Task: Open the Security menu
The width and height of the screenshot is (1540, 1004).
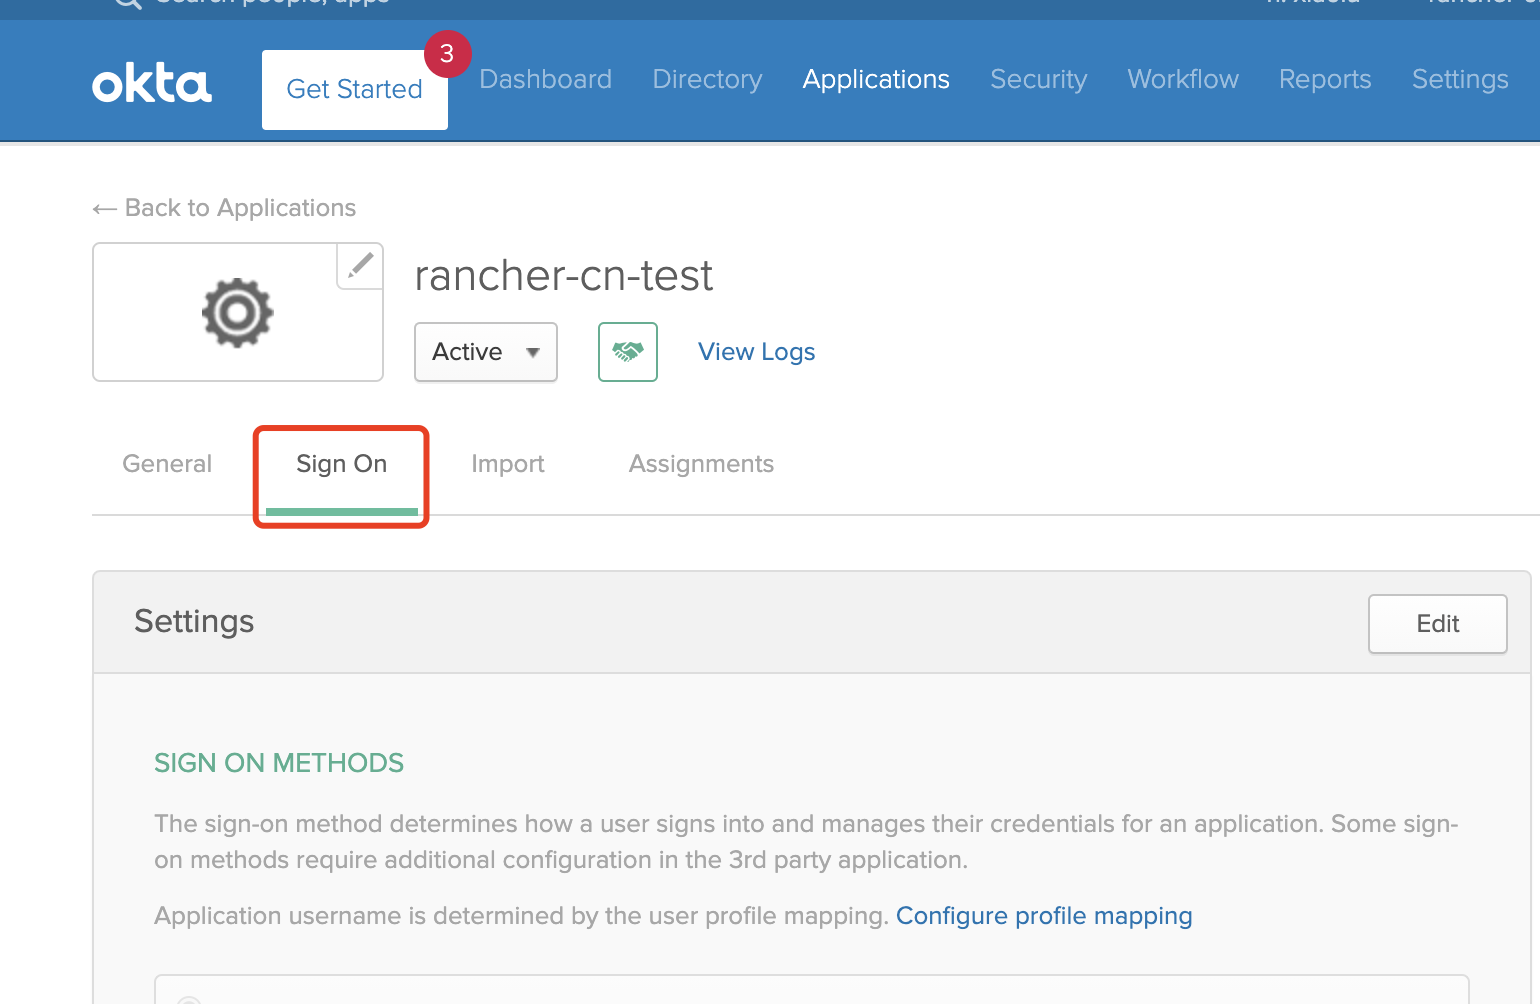Action: [1039, 79]
